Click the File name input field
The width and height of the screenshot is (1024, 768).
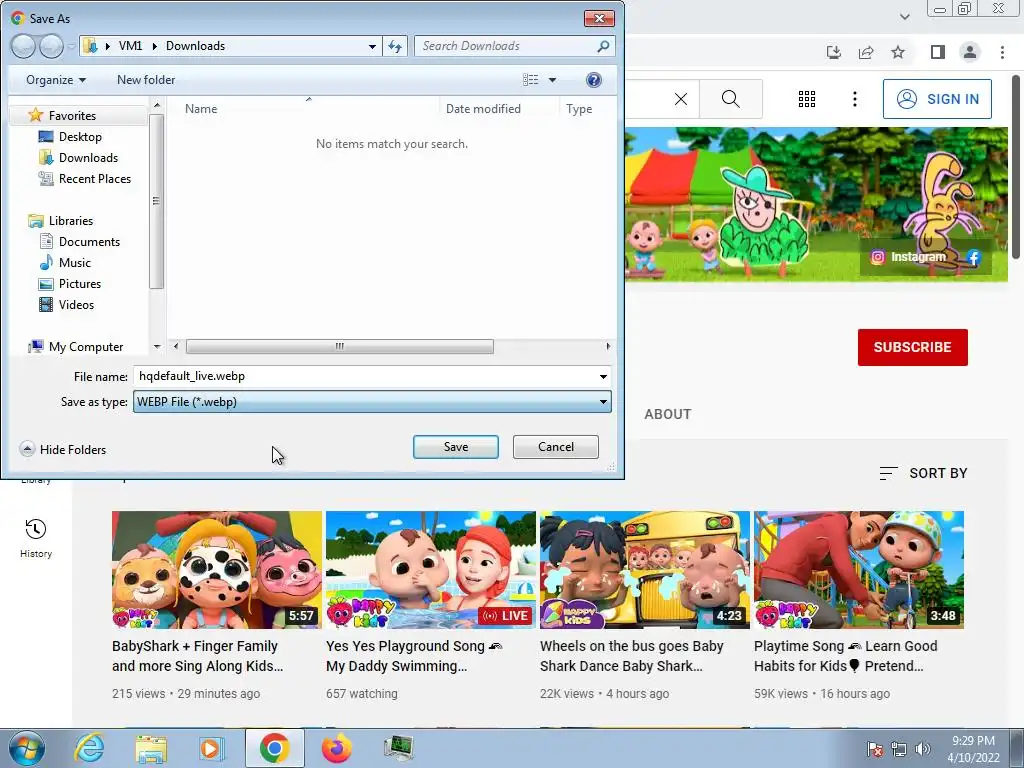coord(364,376)
